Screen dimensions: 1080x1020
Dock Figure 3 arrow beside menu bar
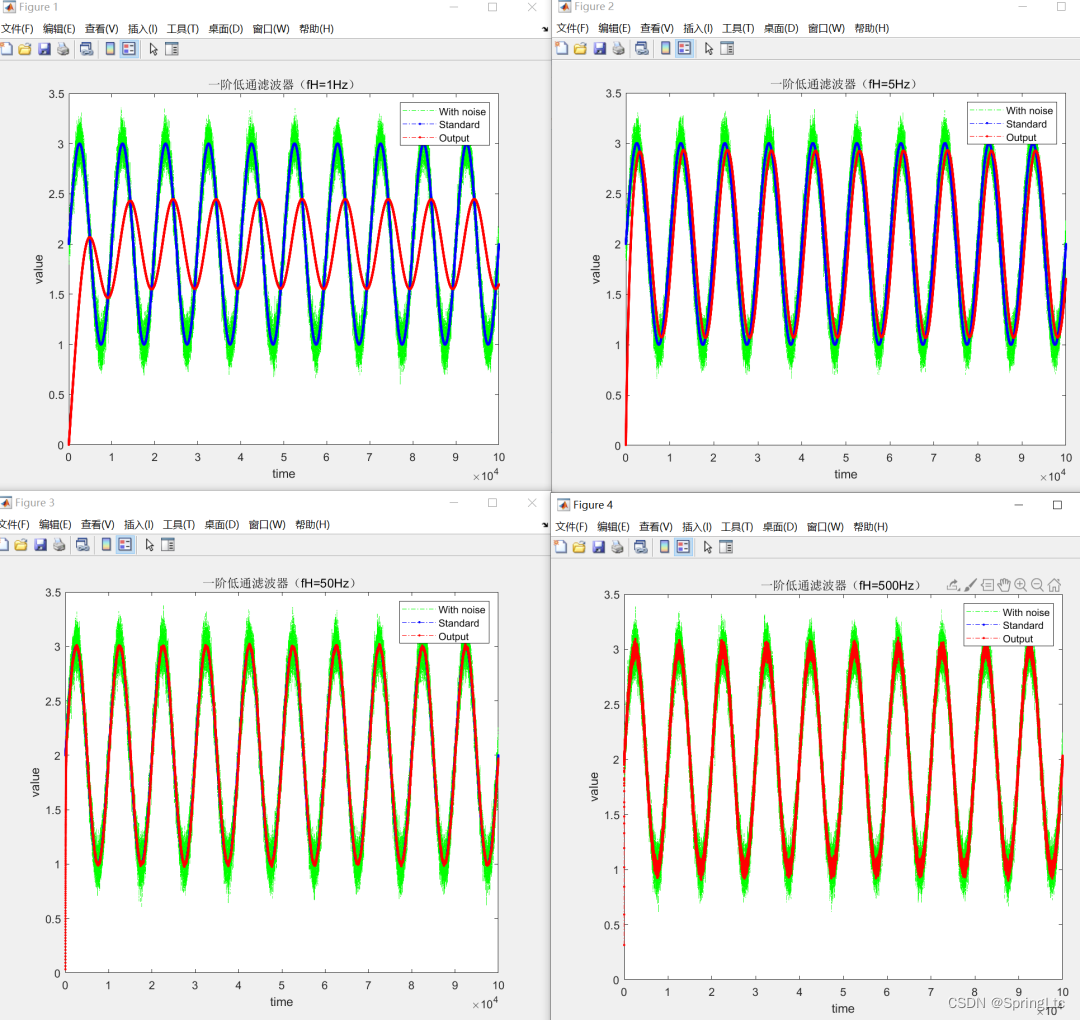coord(545,525)
